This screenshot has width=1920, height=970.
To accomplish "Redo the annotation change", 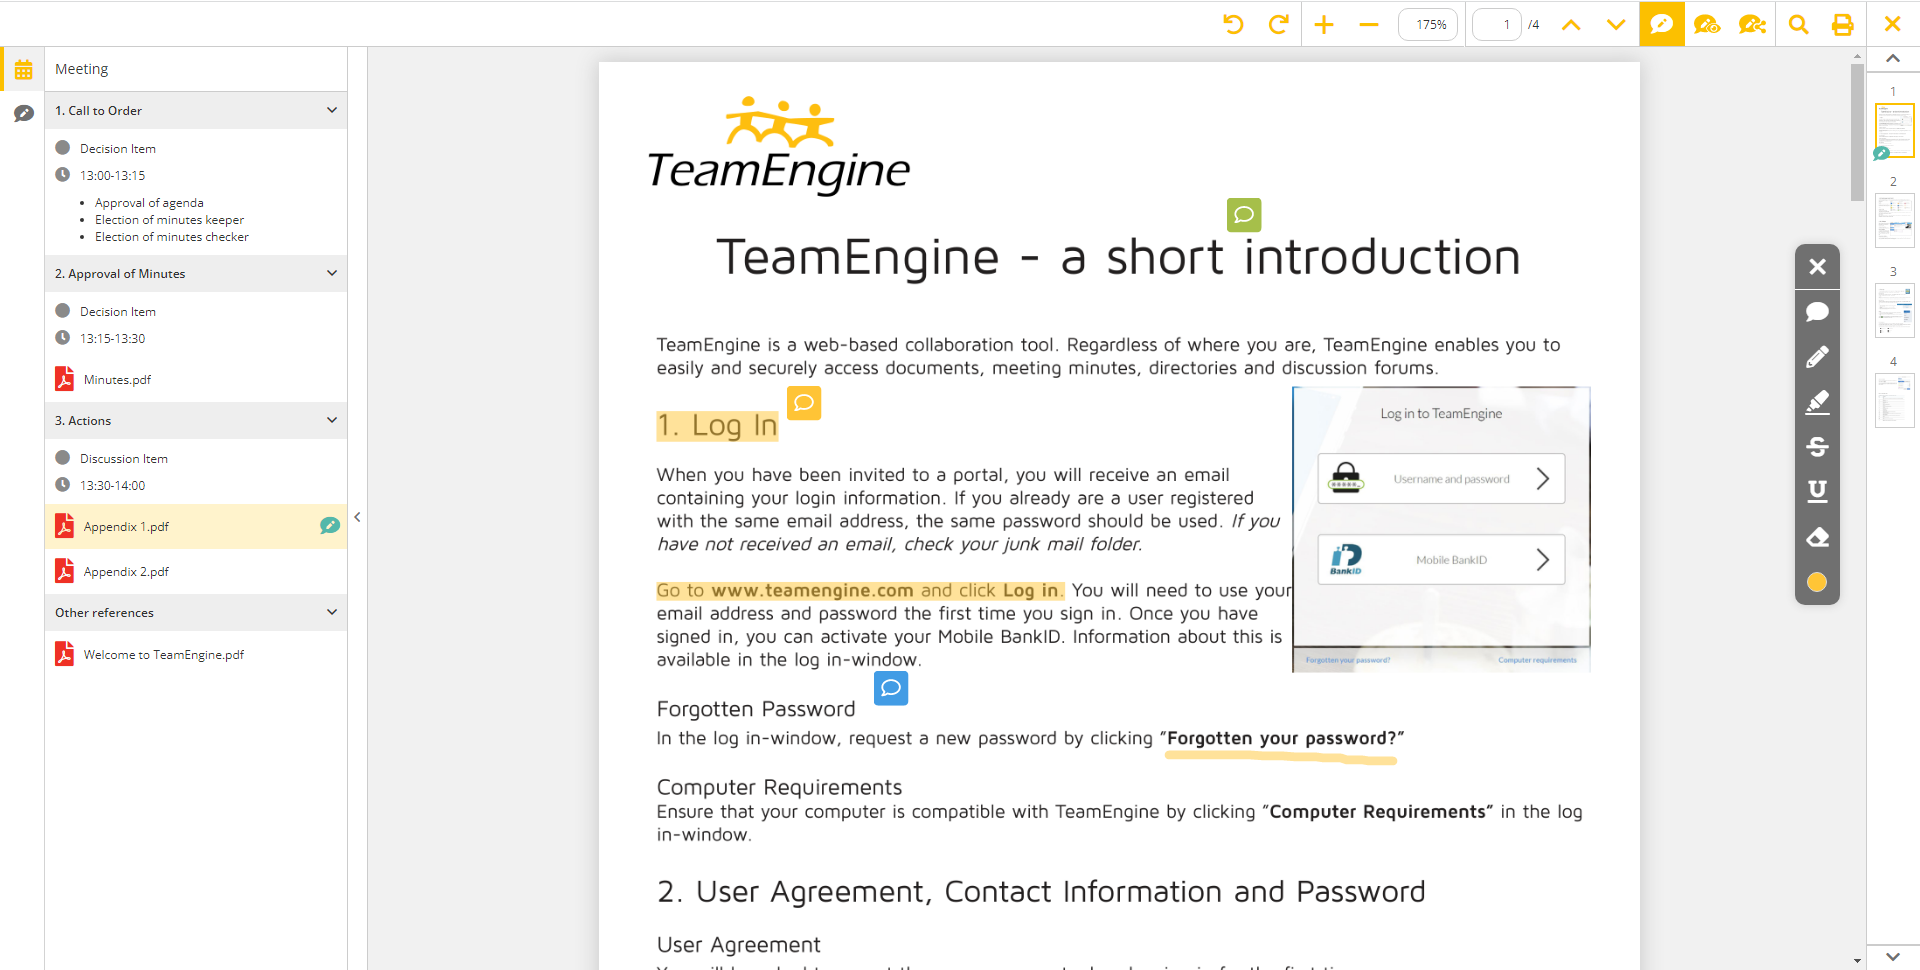I will pos(1278,24).
